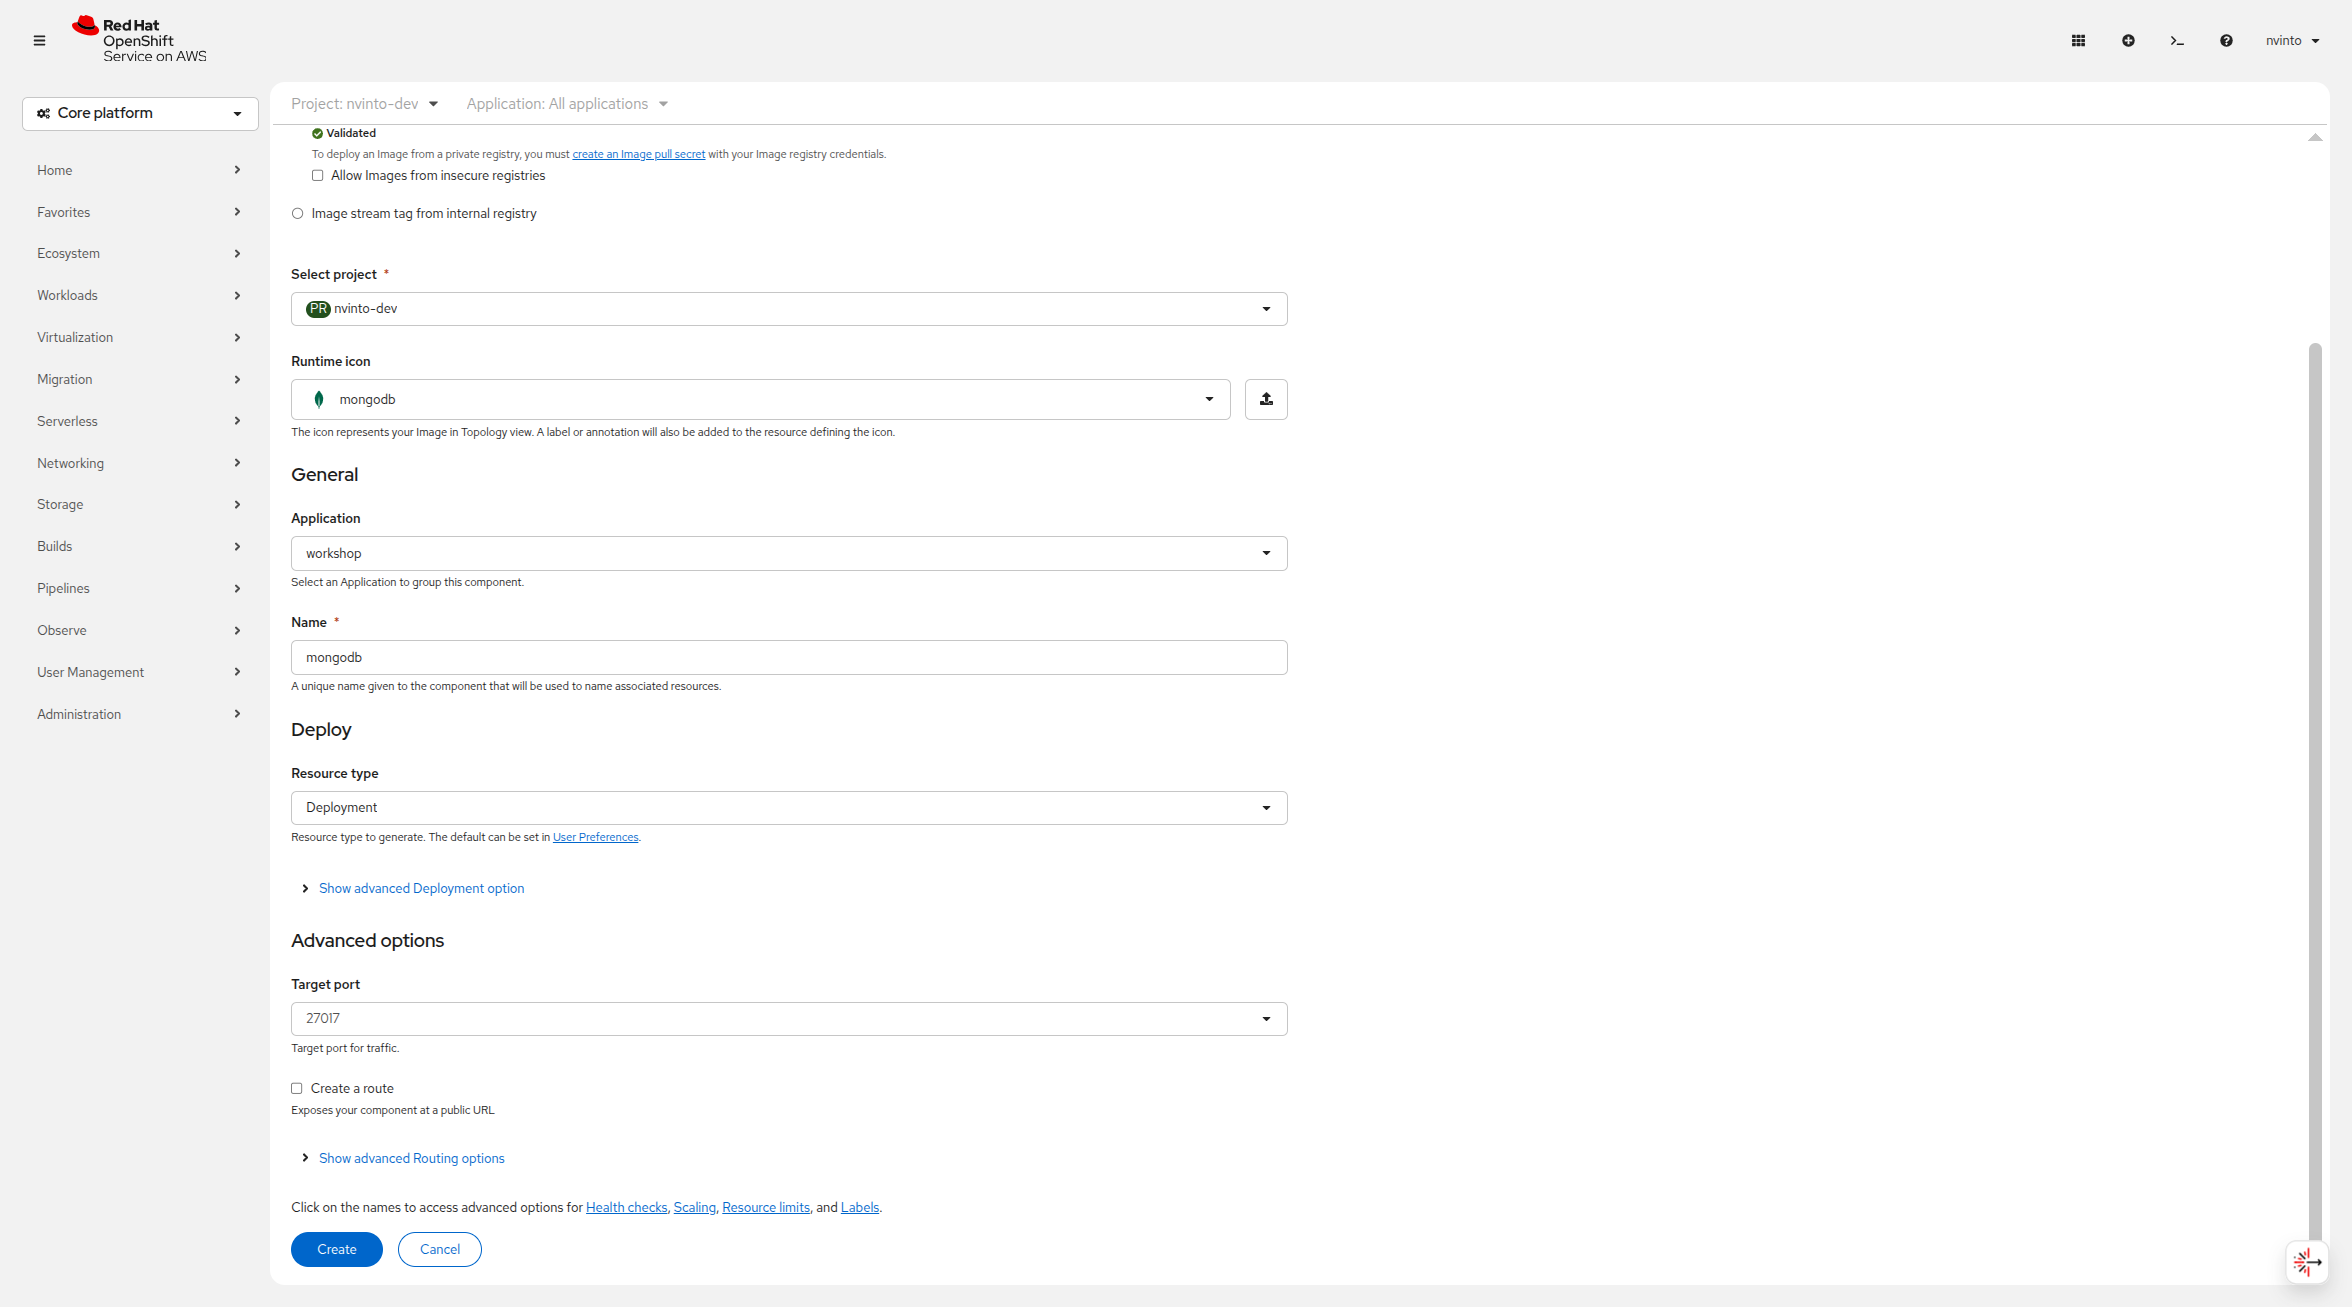Open the Health checks advanced option link
This screenshot has height=1307, width=2352.
point(626,1208)
